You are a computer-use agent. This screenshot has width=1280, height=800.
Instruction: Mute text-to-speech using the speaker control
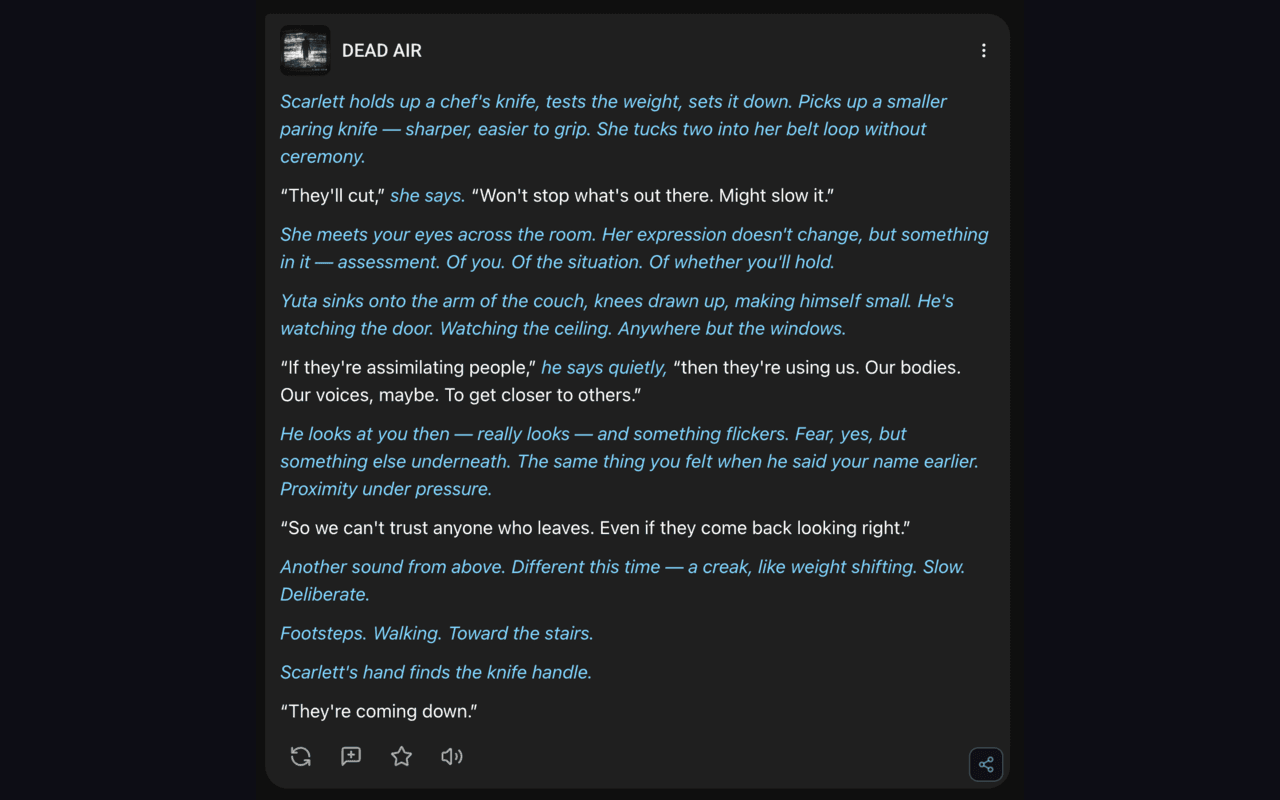click(451, 756)
